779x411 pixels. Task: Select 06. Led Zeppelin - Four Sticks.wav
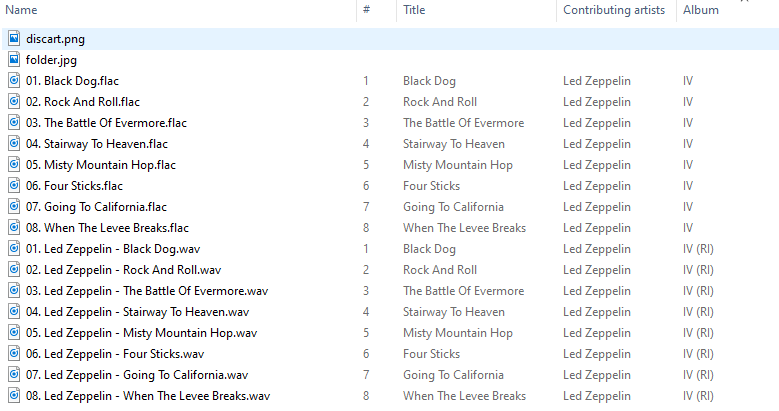click(x=124, y=354)
